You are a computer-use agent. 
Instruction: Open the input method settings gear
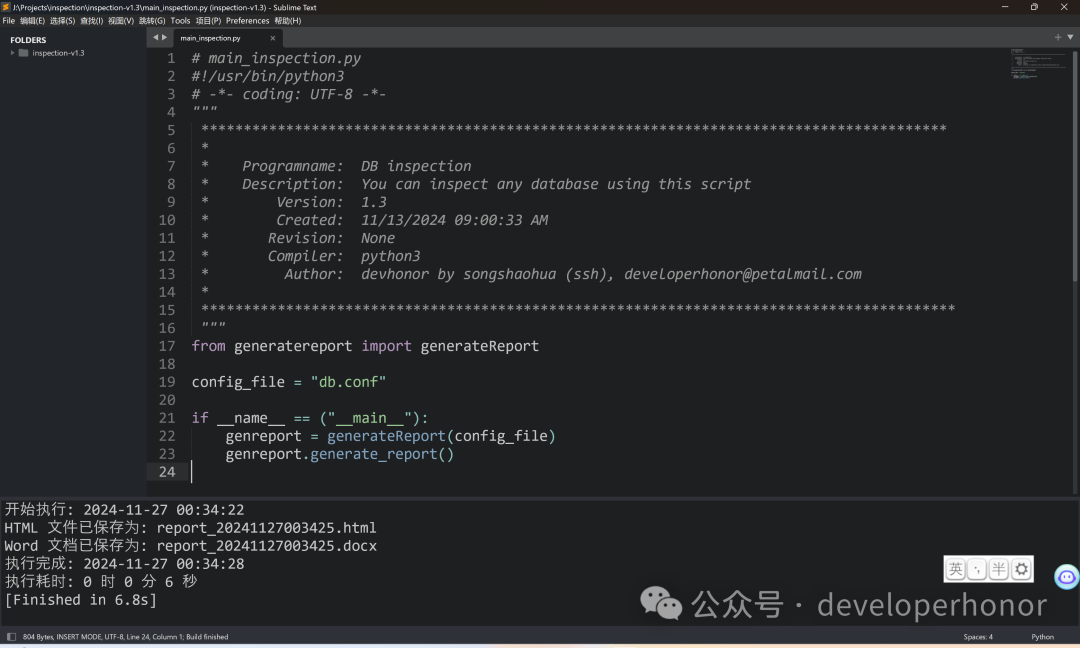click(x=1021, y=569)
